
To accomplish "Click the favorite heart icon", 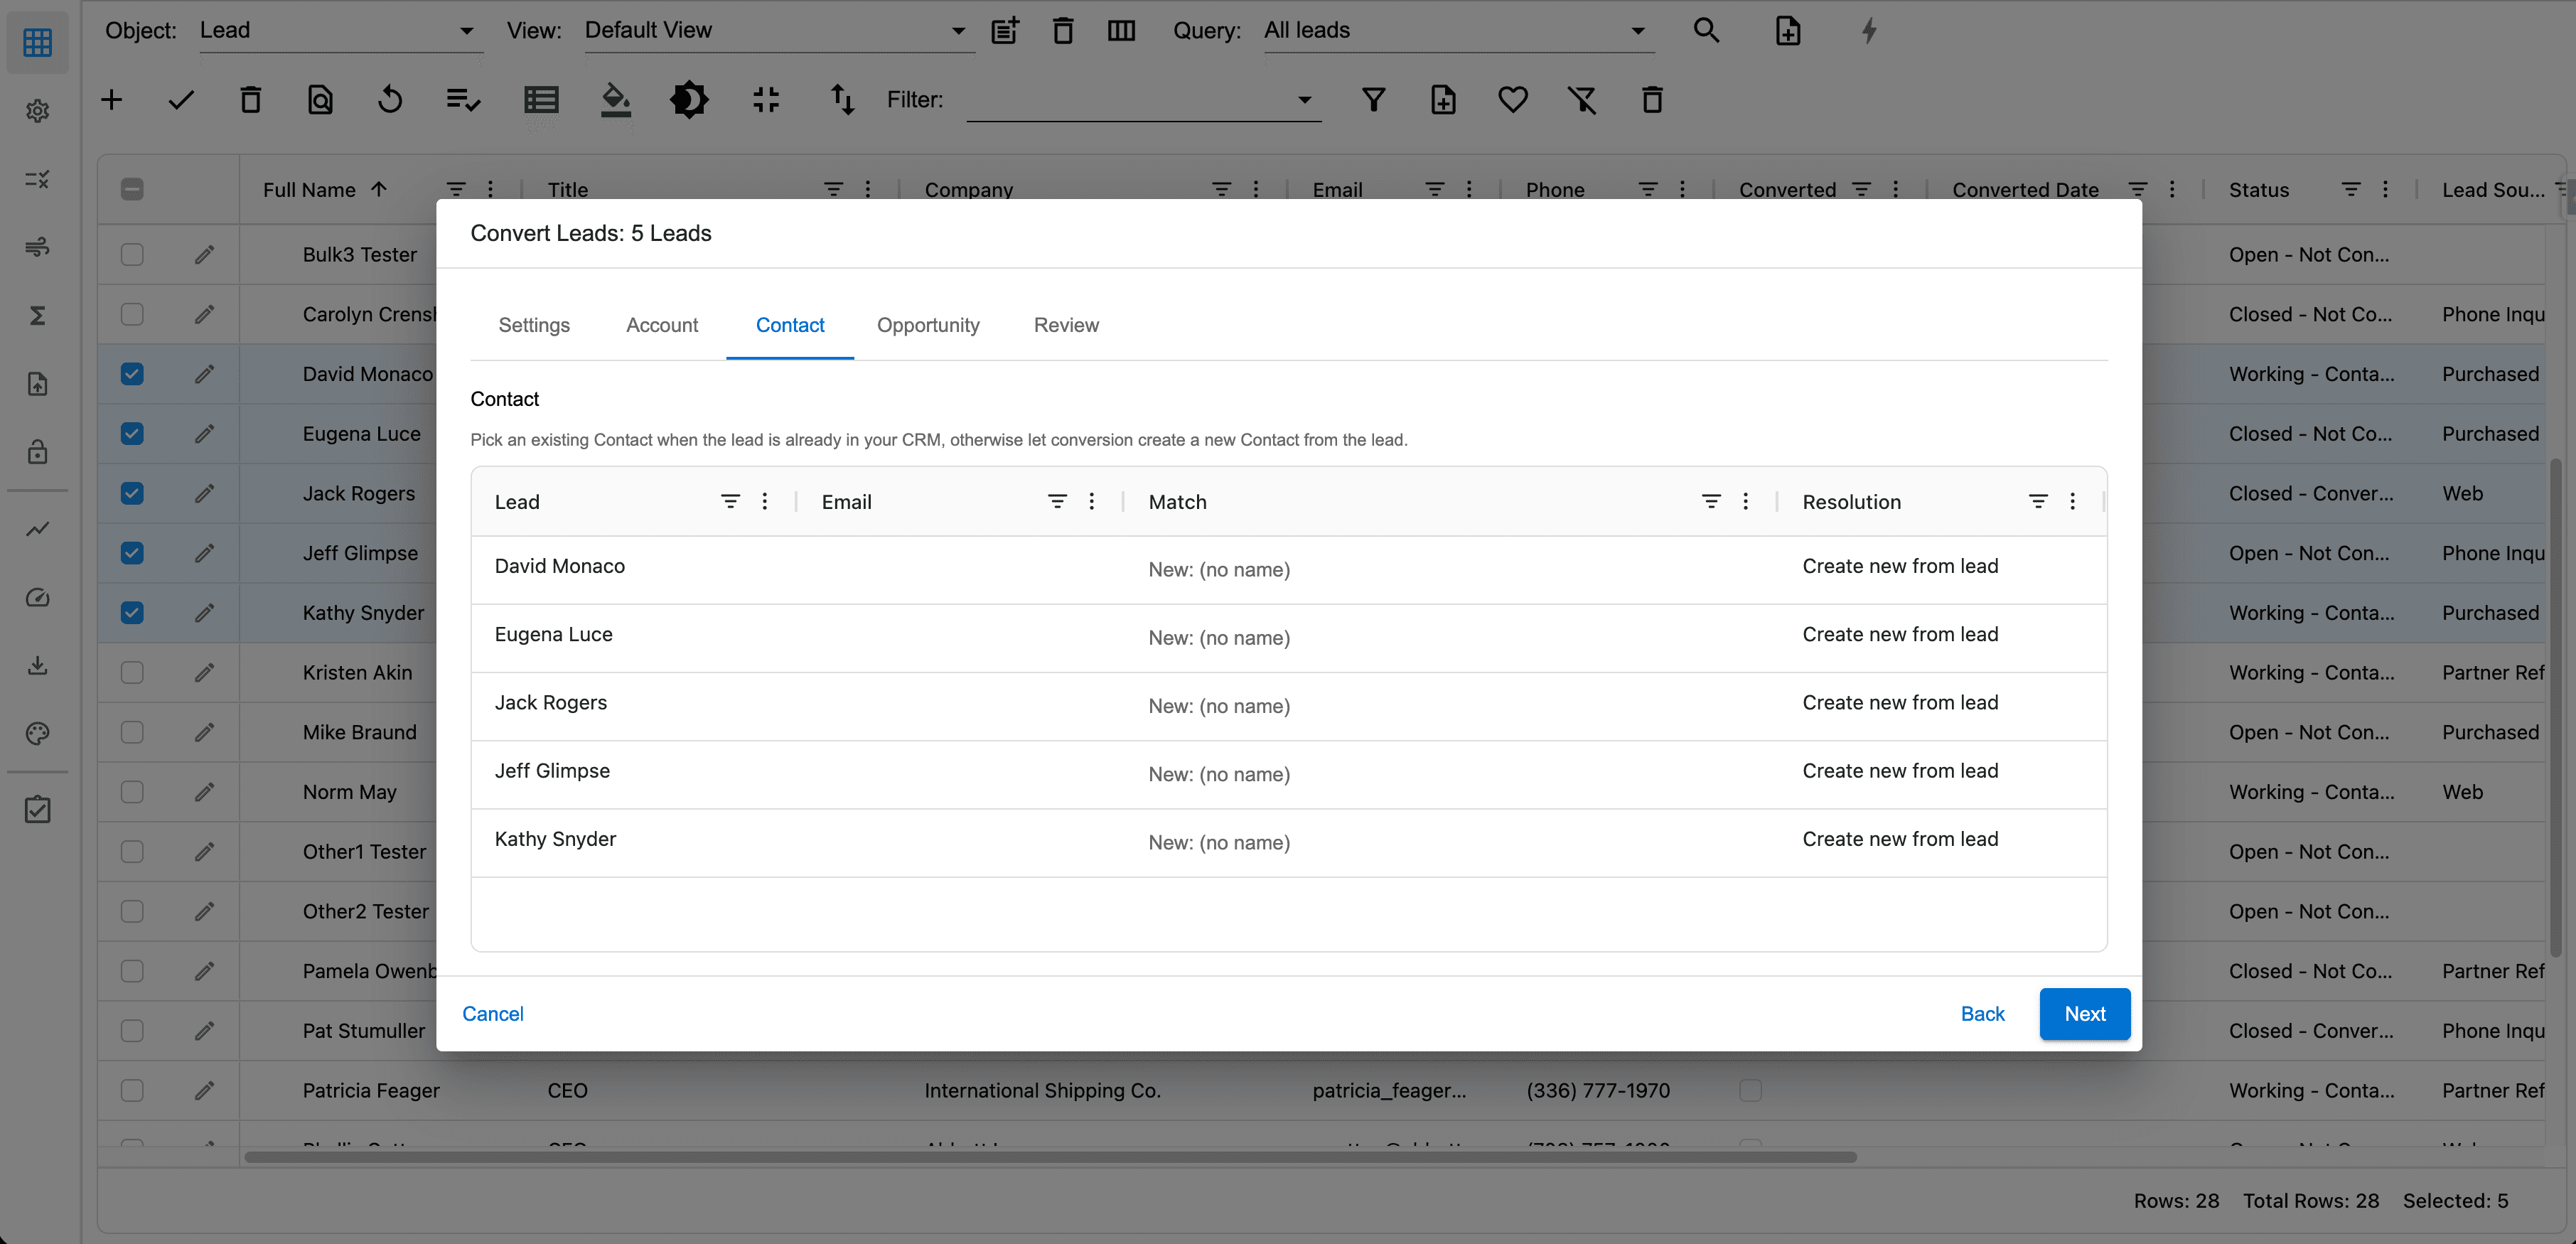I will [x=1512, y=100].
